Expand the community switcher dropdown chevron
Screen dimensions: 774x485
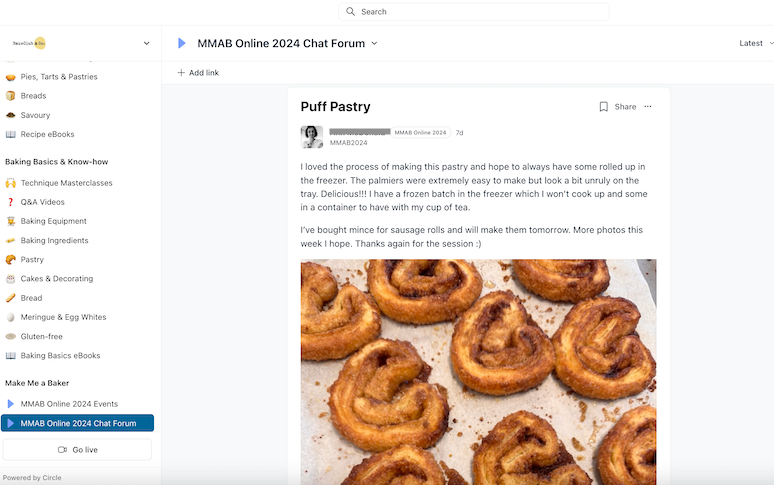(147, 43)
